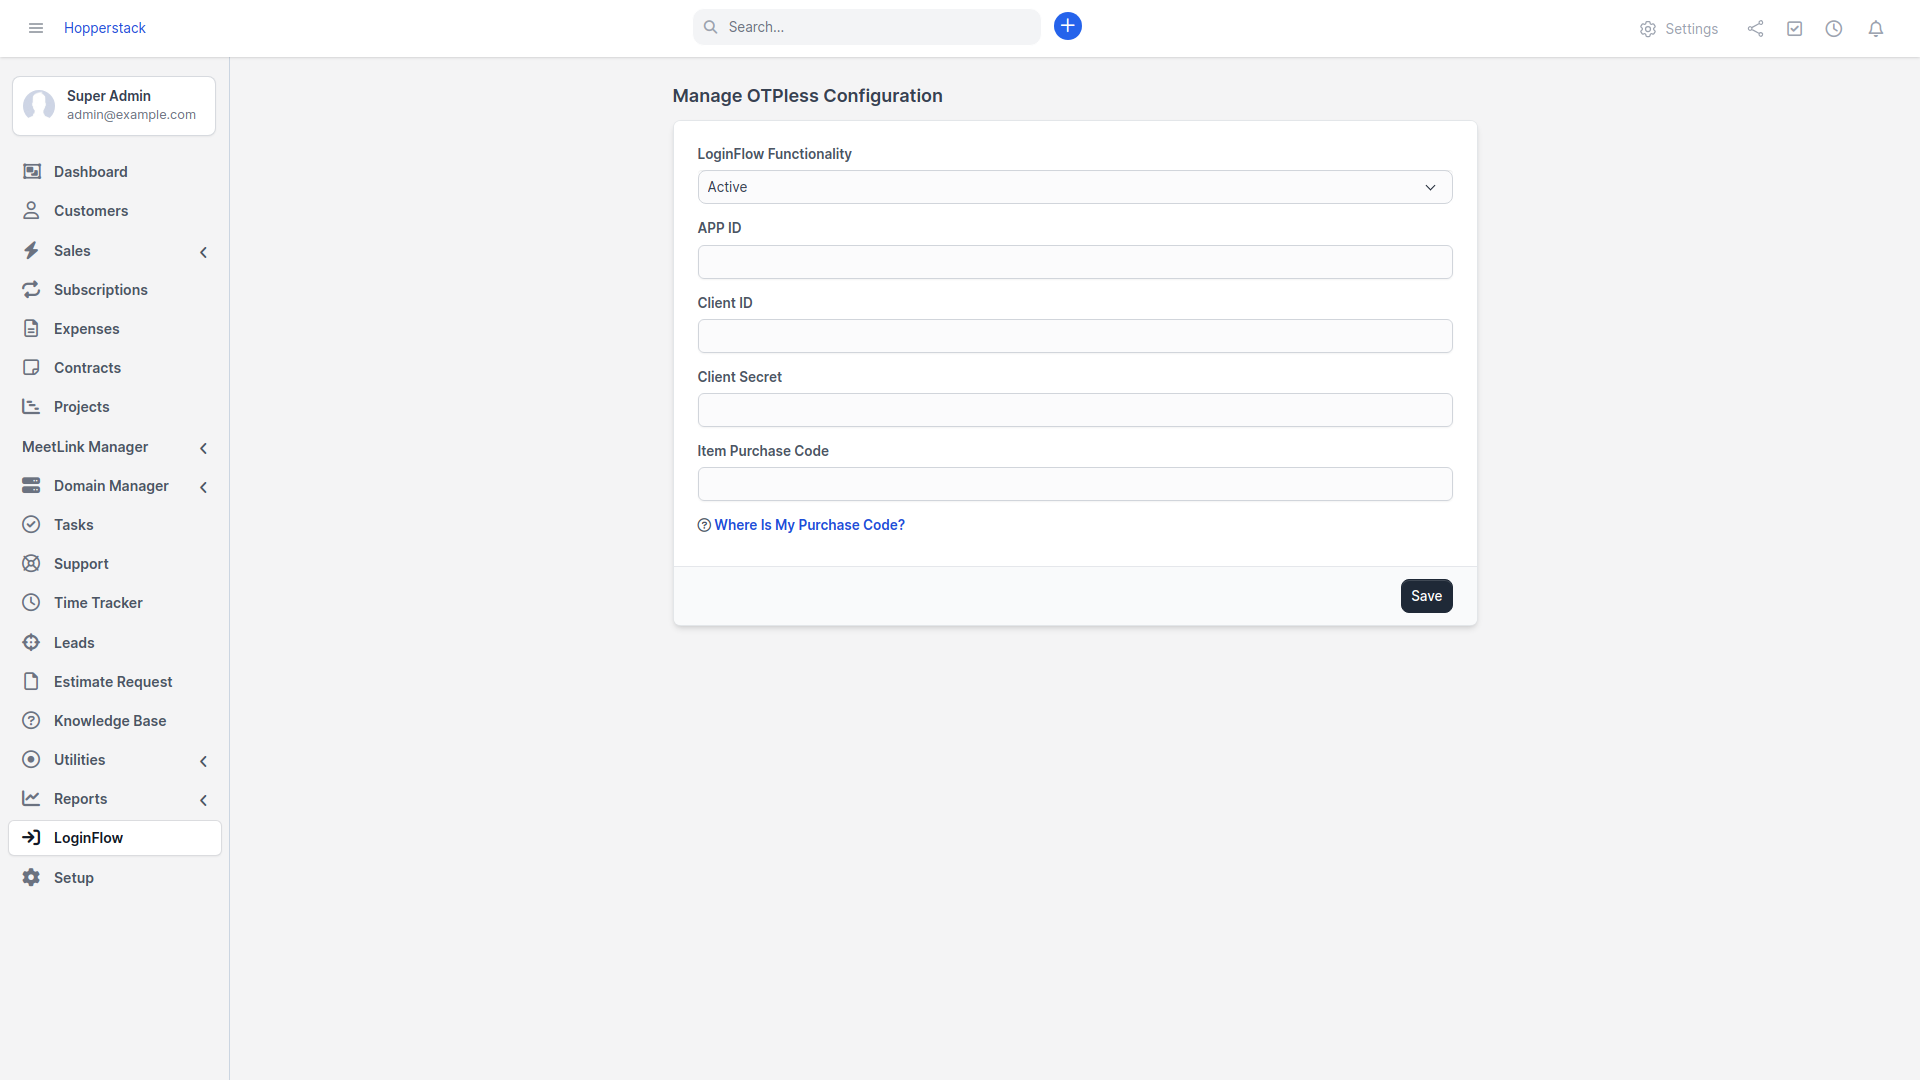Click the Sales lightning bolt icon

tap(31, 251)
